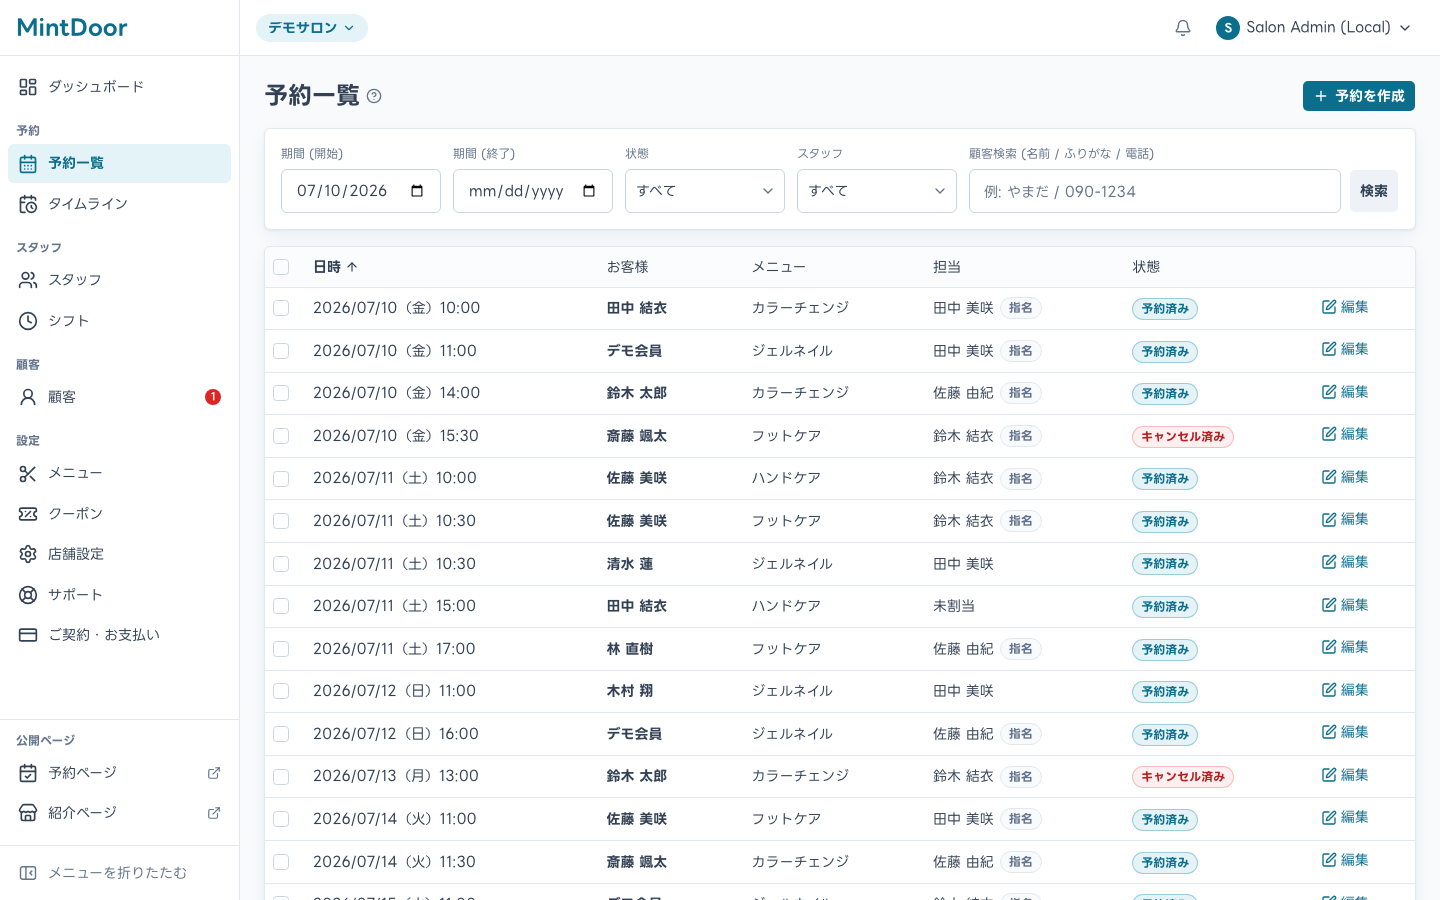Open ご契約・お支払い in sidebar

coord(119,635)
